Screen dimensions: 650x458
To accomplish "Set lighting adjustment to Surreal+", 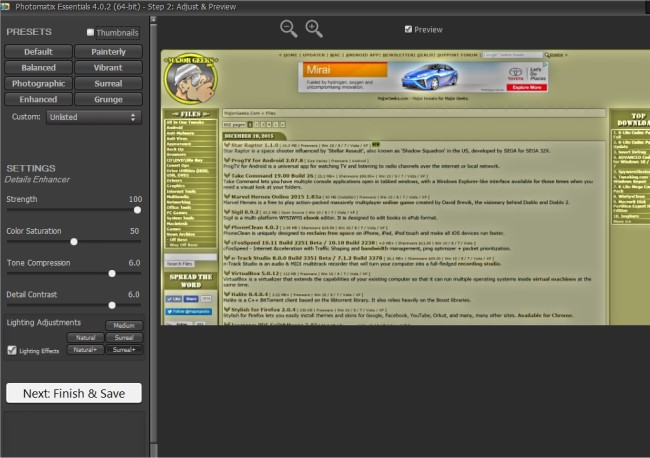I will [x=124, y=350].
